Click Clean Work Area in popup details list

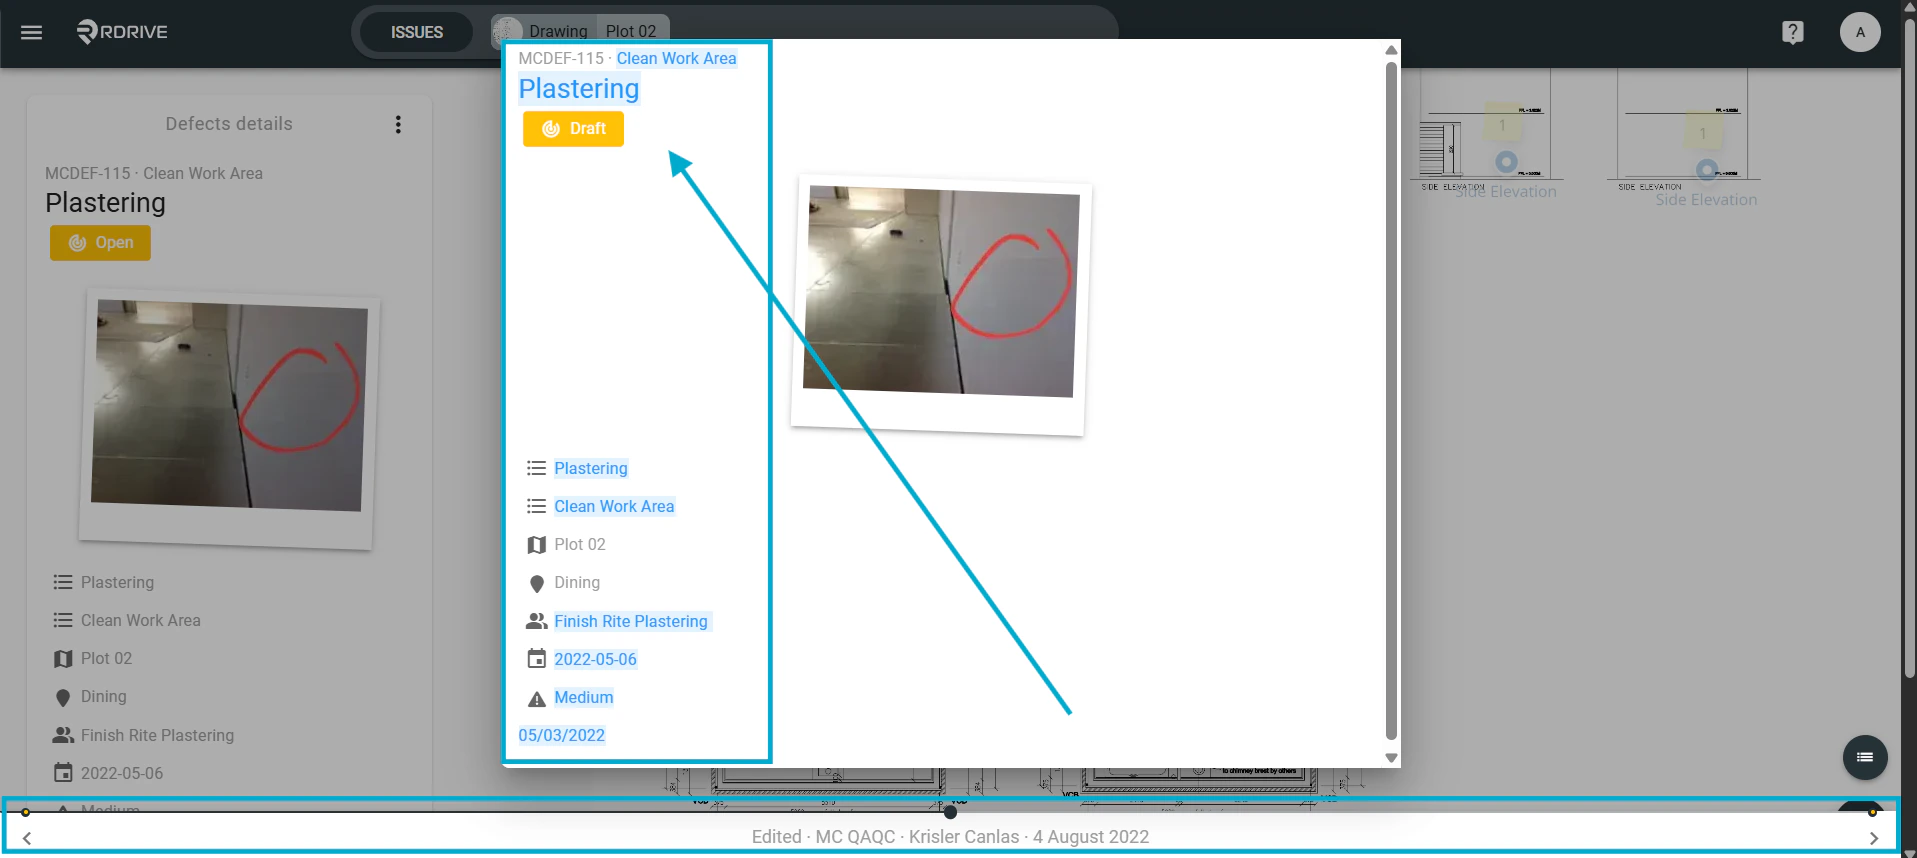pos(614,506)
